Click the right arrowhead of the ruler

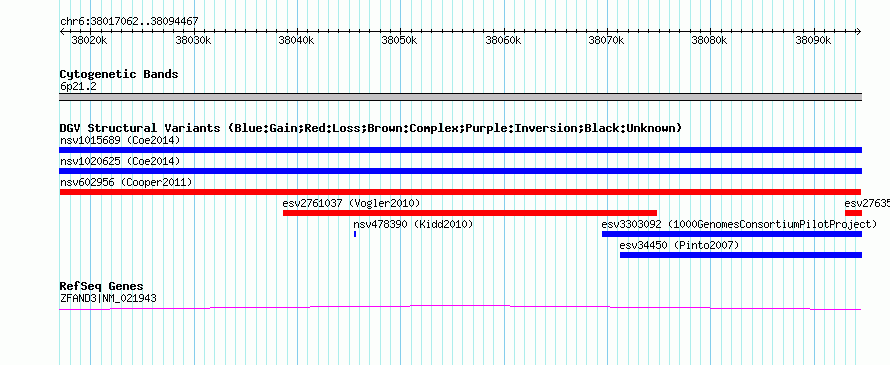(859, 31)
